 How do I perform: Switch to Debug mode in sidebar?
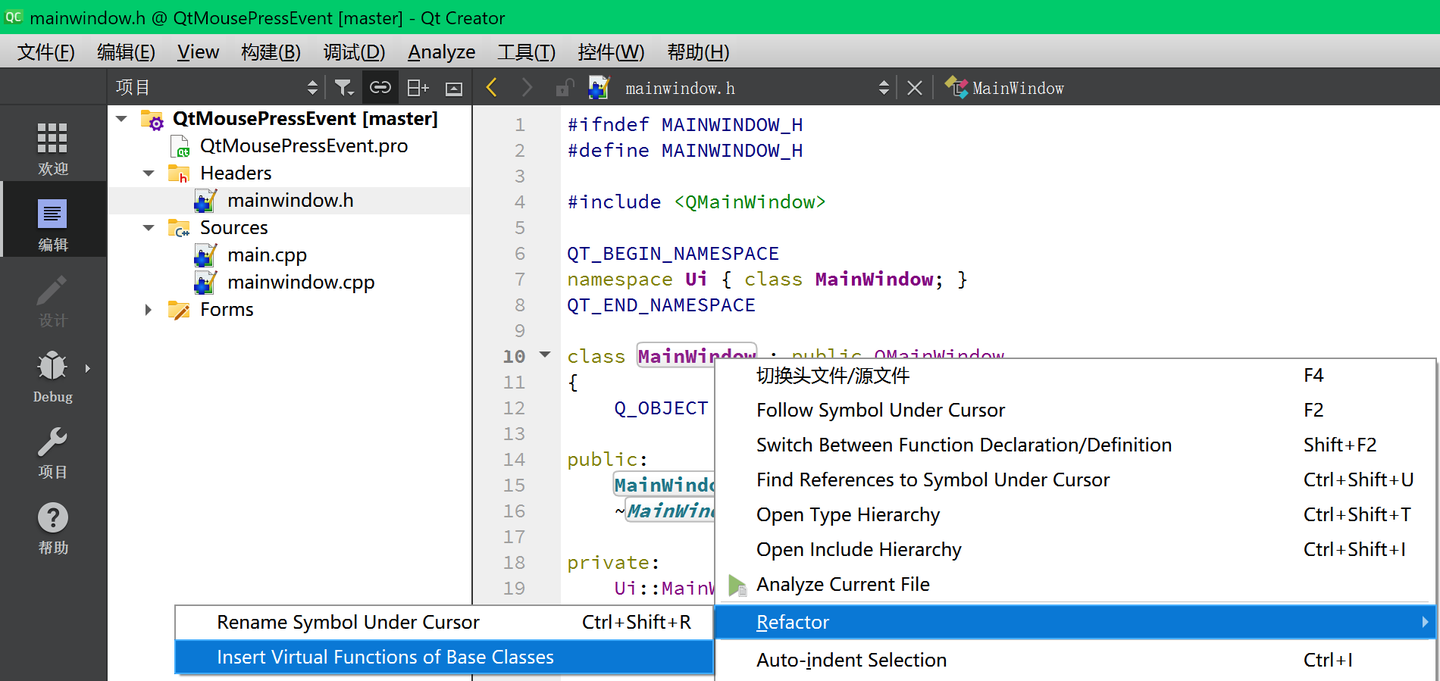(x=52, y=377)
